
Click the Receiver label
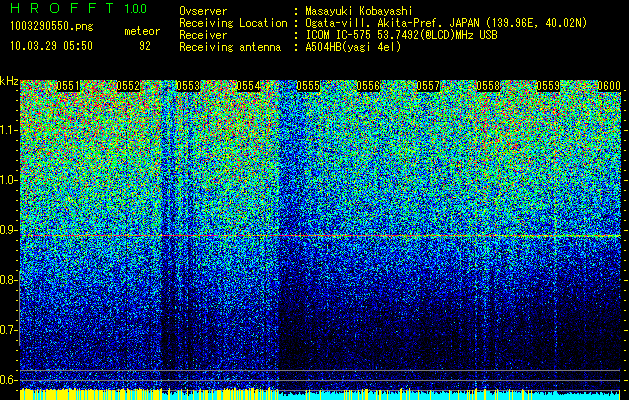pyautogui.click(x=203, y=35)
